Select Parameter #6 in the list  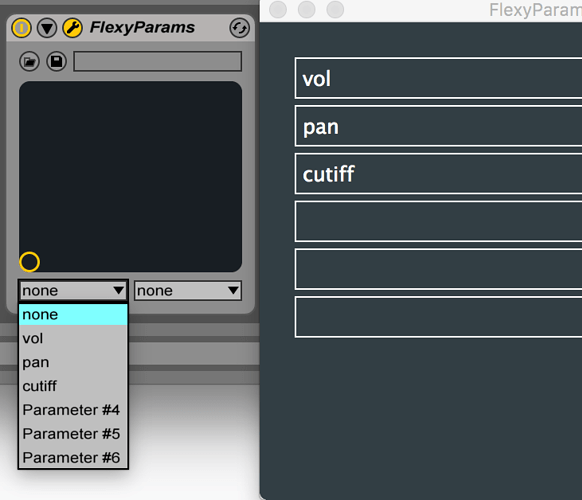coord(73,457)
